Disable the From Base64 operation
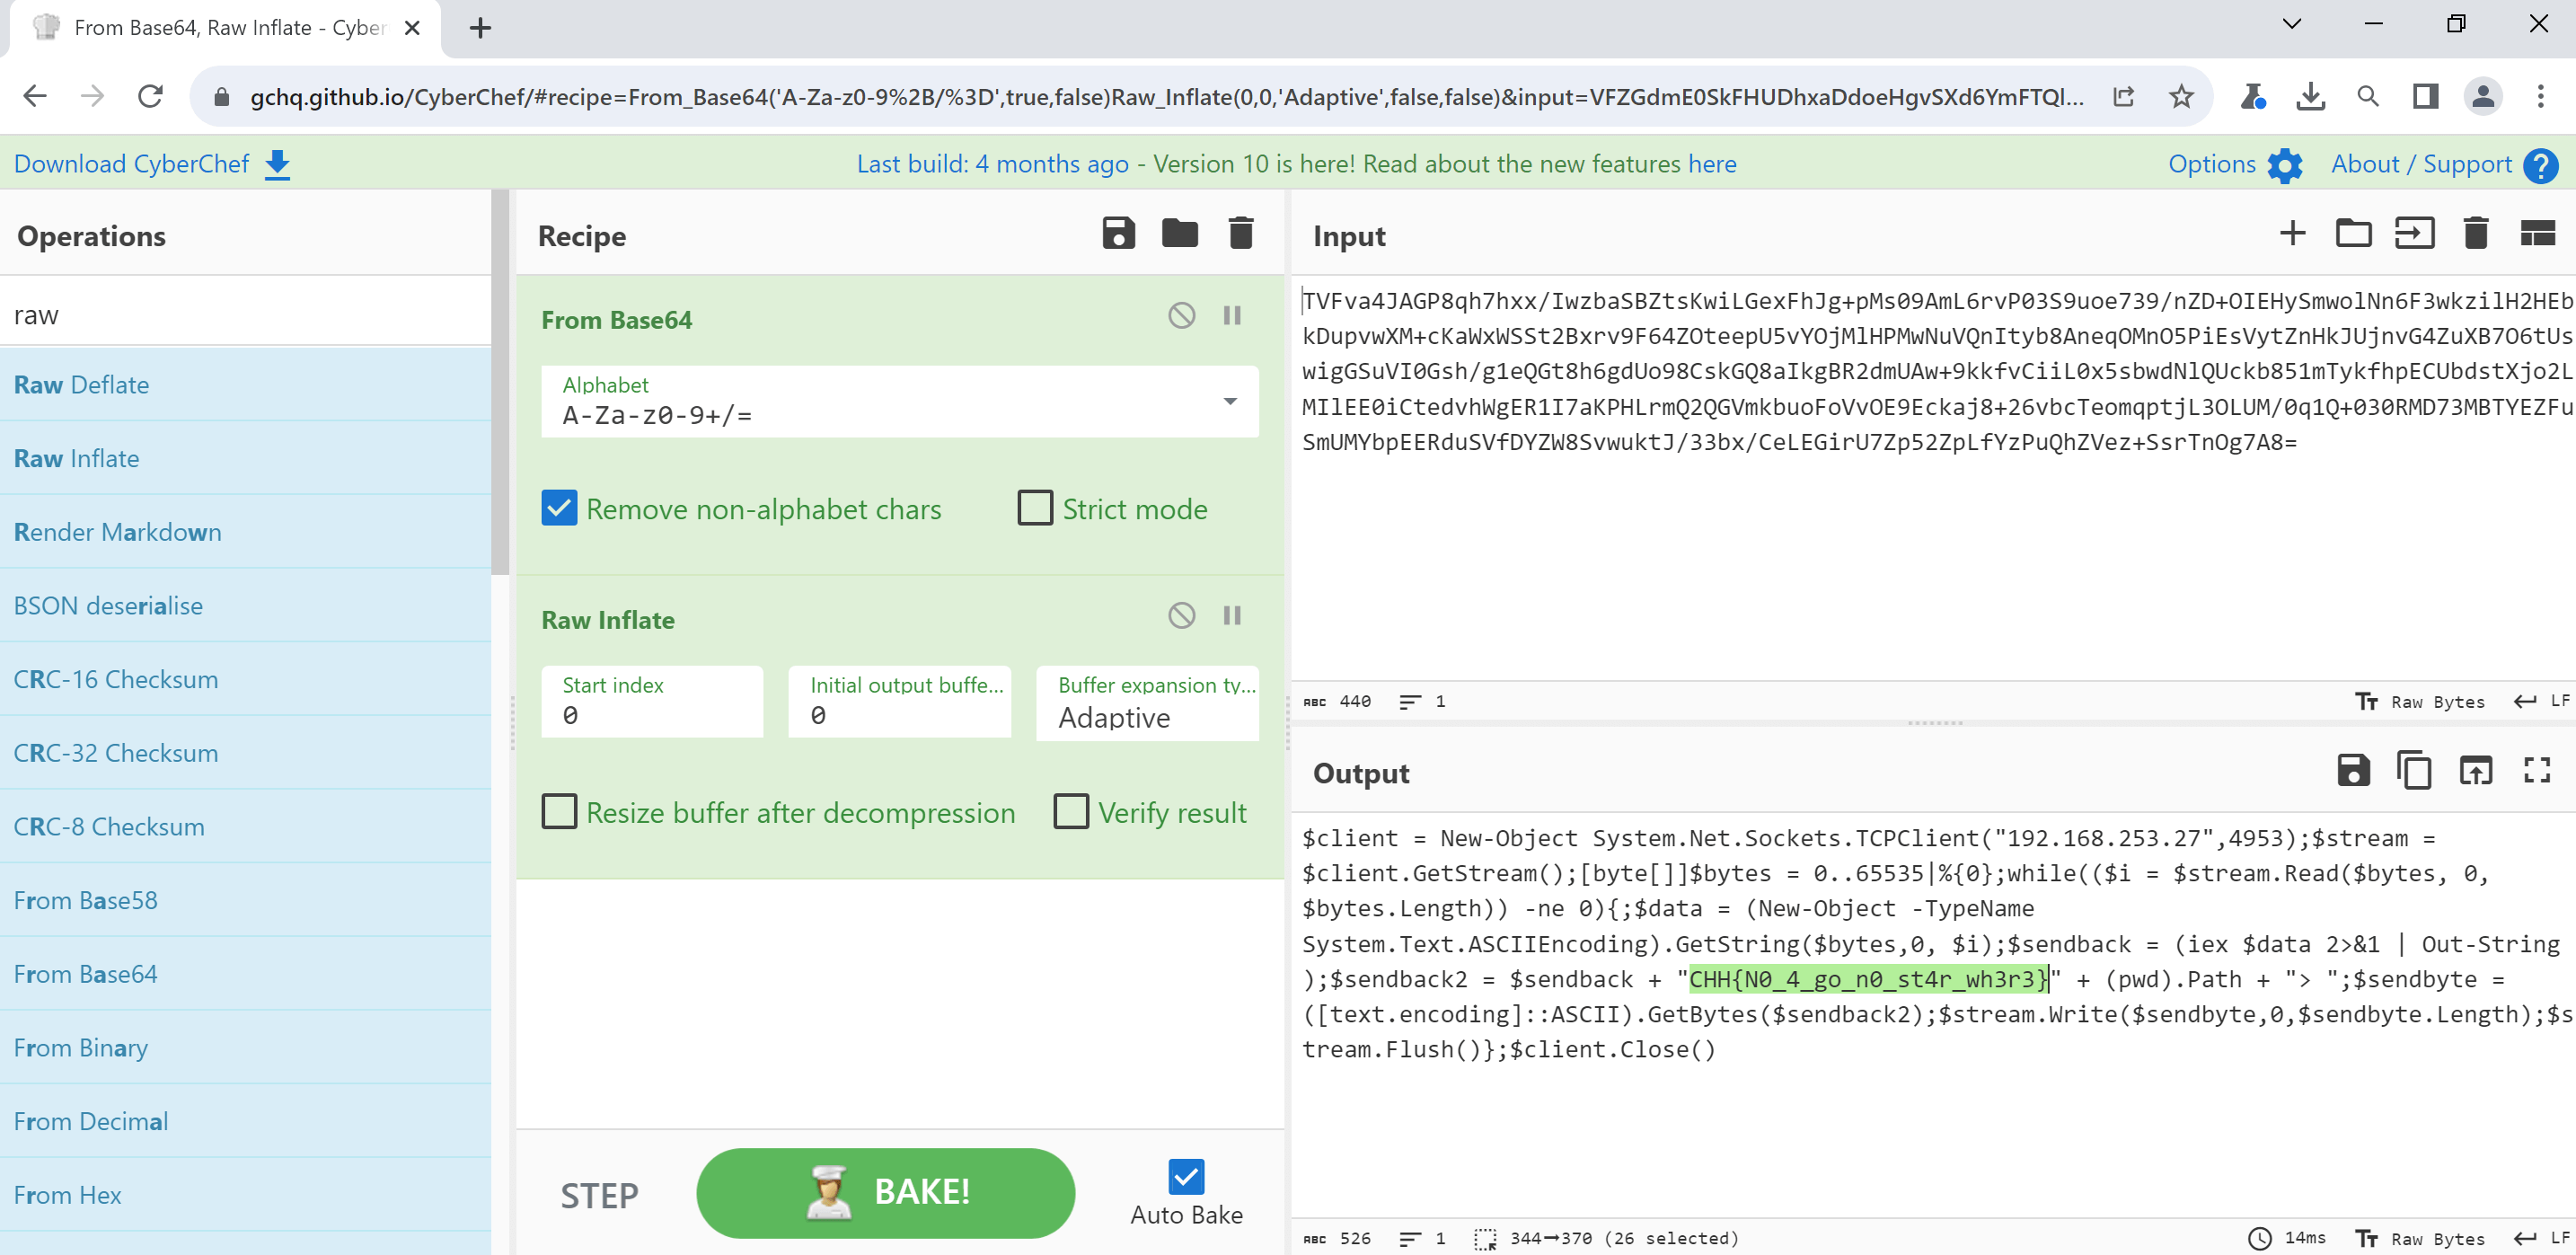The height and width of the screenshot is (1255, 2576). point(1181,316)
